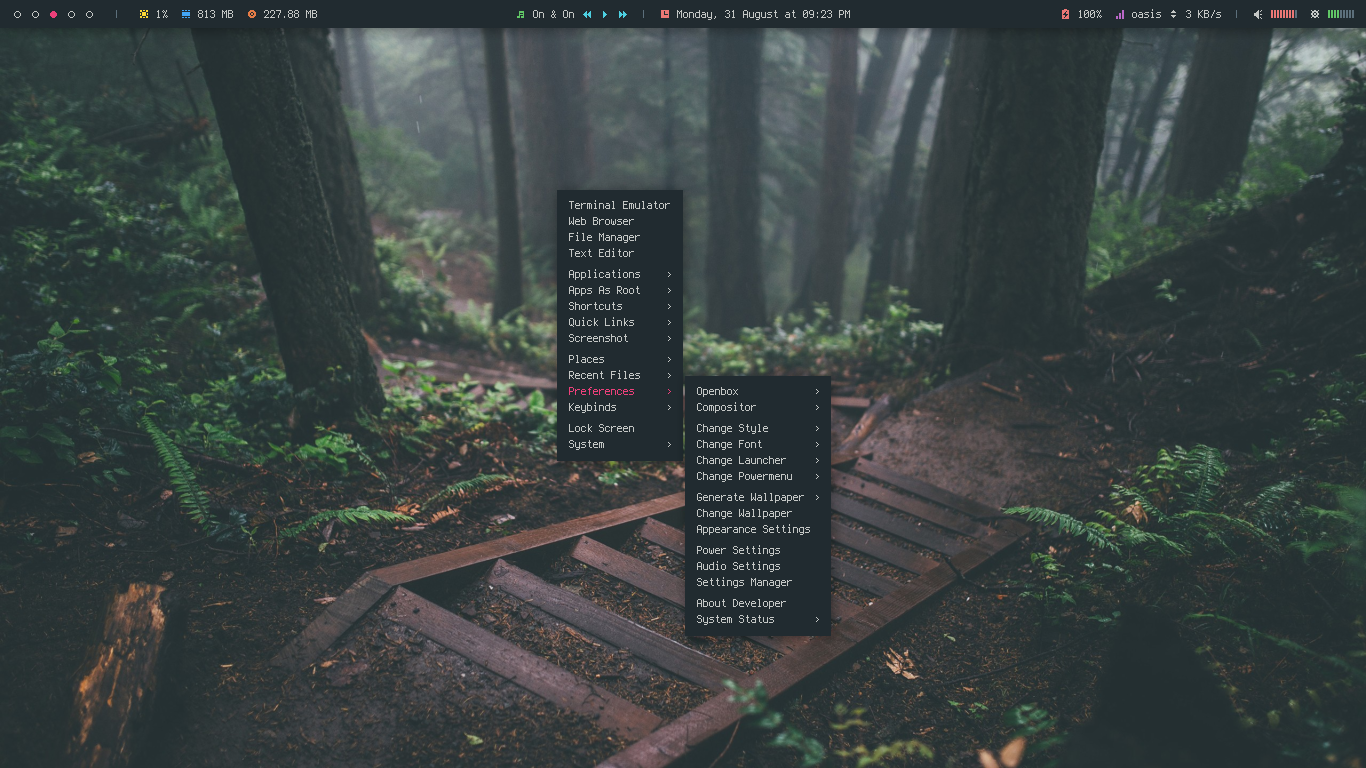Switch to the first workspace dot
Viewport: 1366px width, 768px height.
tap(17, 14)
